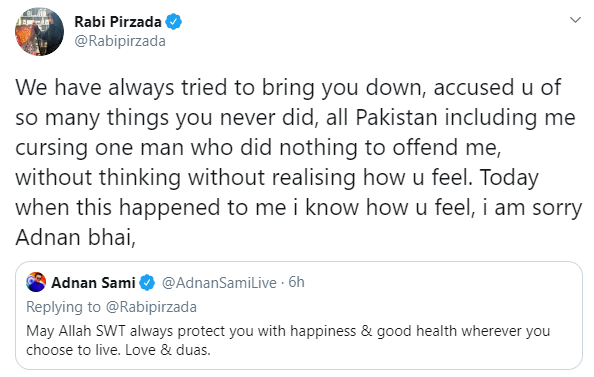Screen dimensions: 594x377
Task: Open Rabi Pirzada's profile picture
Action: point(39,32)
